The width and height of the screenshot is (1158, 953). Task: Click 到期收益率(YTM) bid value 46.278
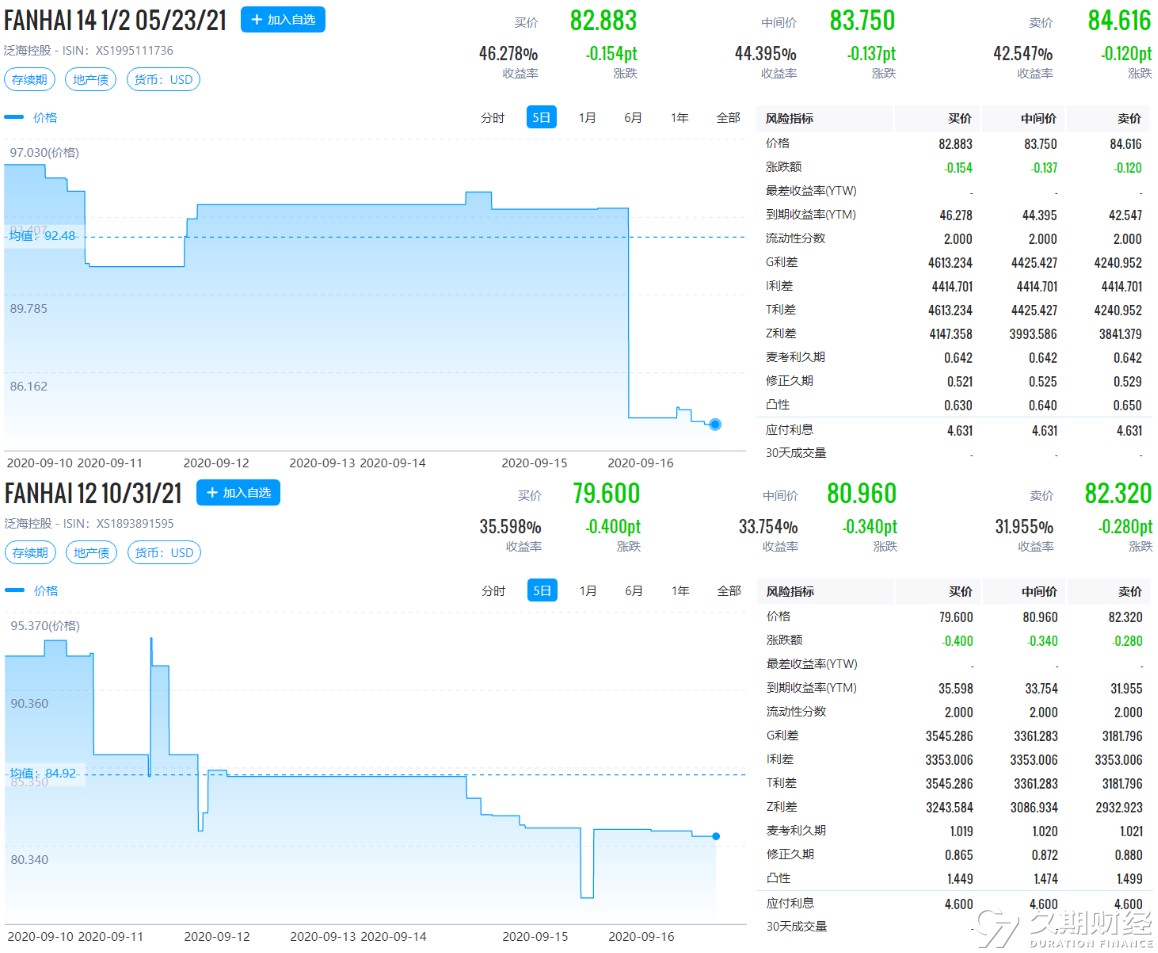tap(956, 215)
